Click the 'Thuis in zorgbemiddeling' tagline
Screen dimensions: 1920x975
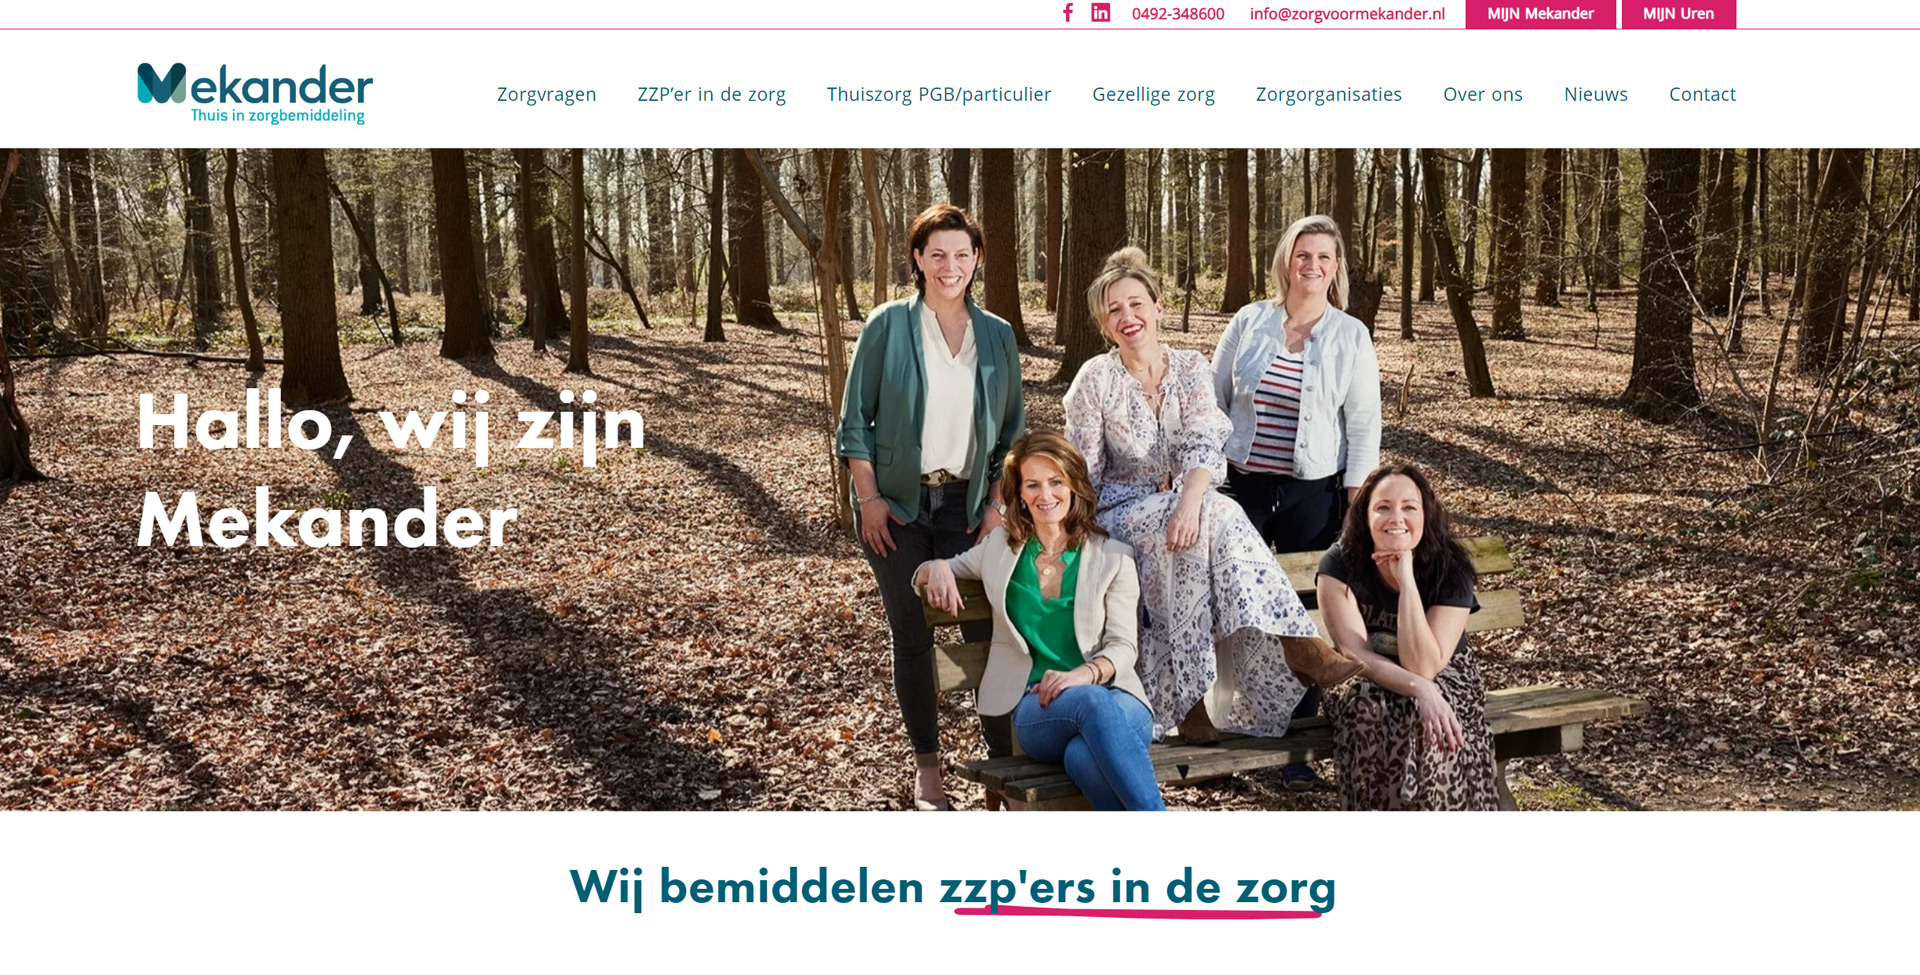tap(278, 116)
